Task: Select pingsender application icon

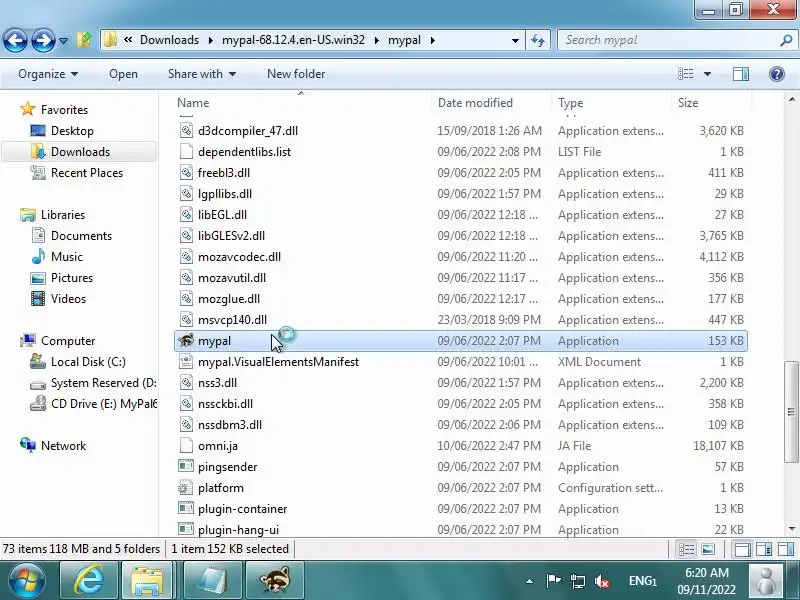Action: point(186,466)
